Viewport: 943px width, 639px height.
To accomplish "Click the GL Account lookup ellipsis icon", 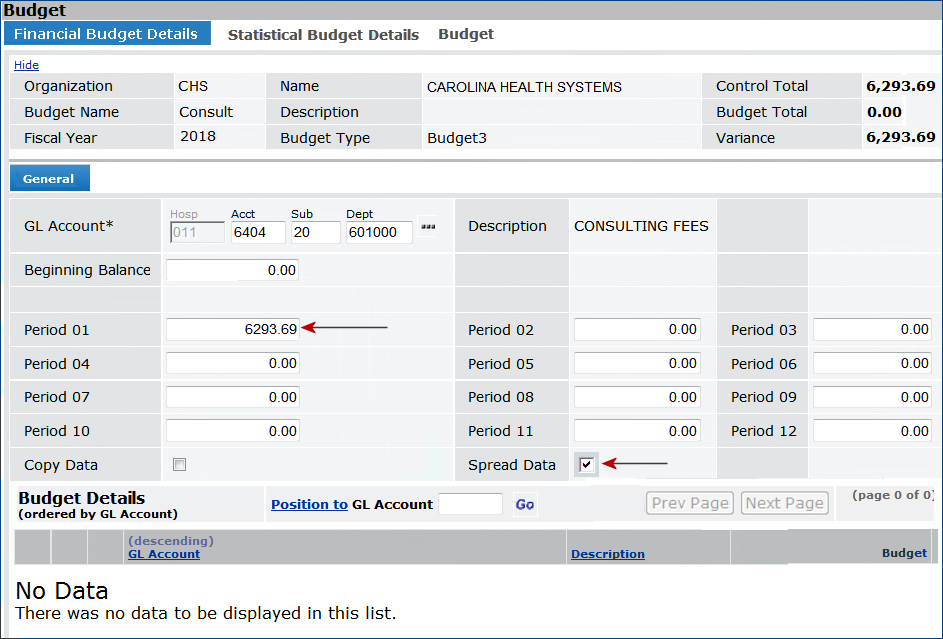I will pyautogui.click(x=428, y=227).
